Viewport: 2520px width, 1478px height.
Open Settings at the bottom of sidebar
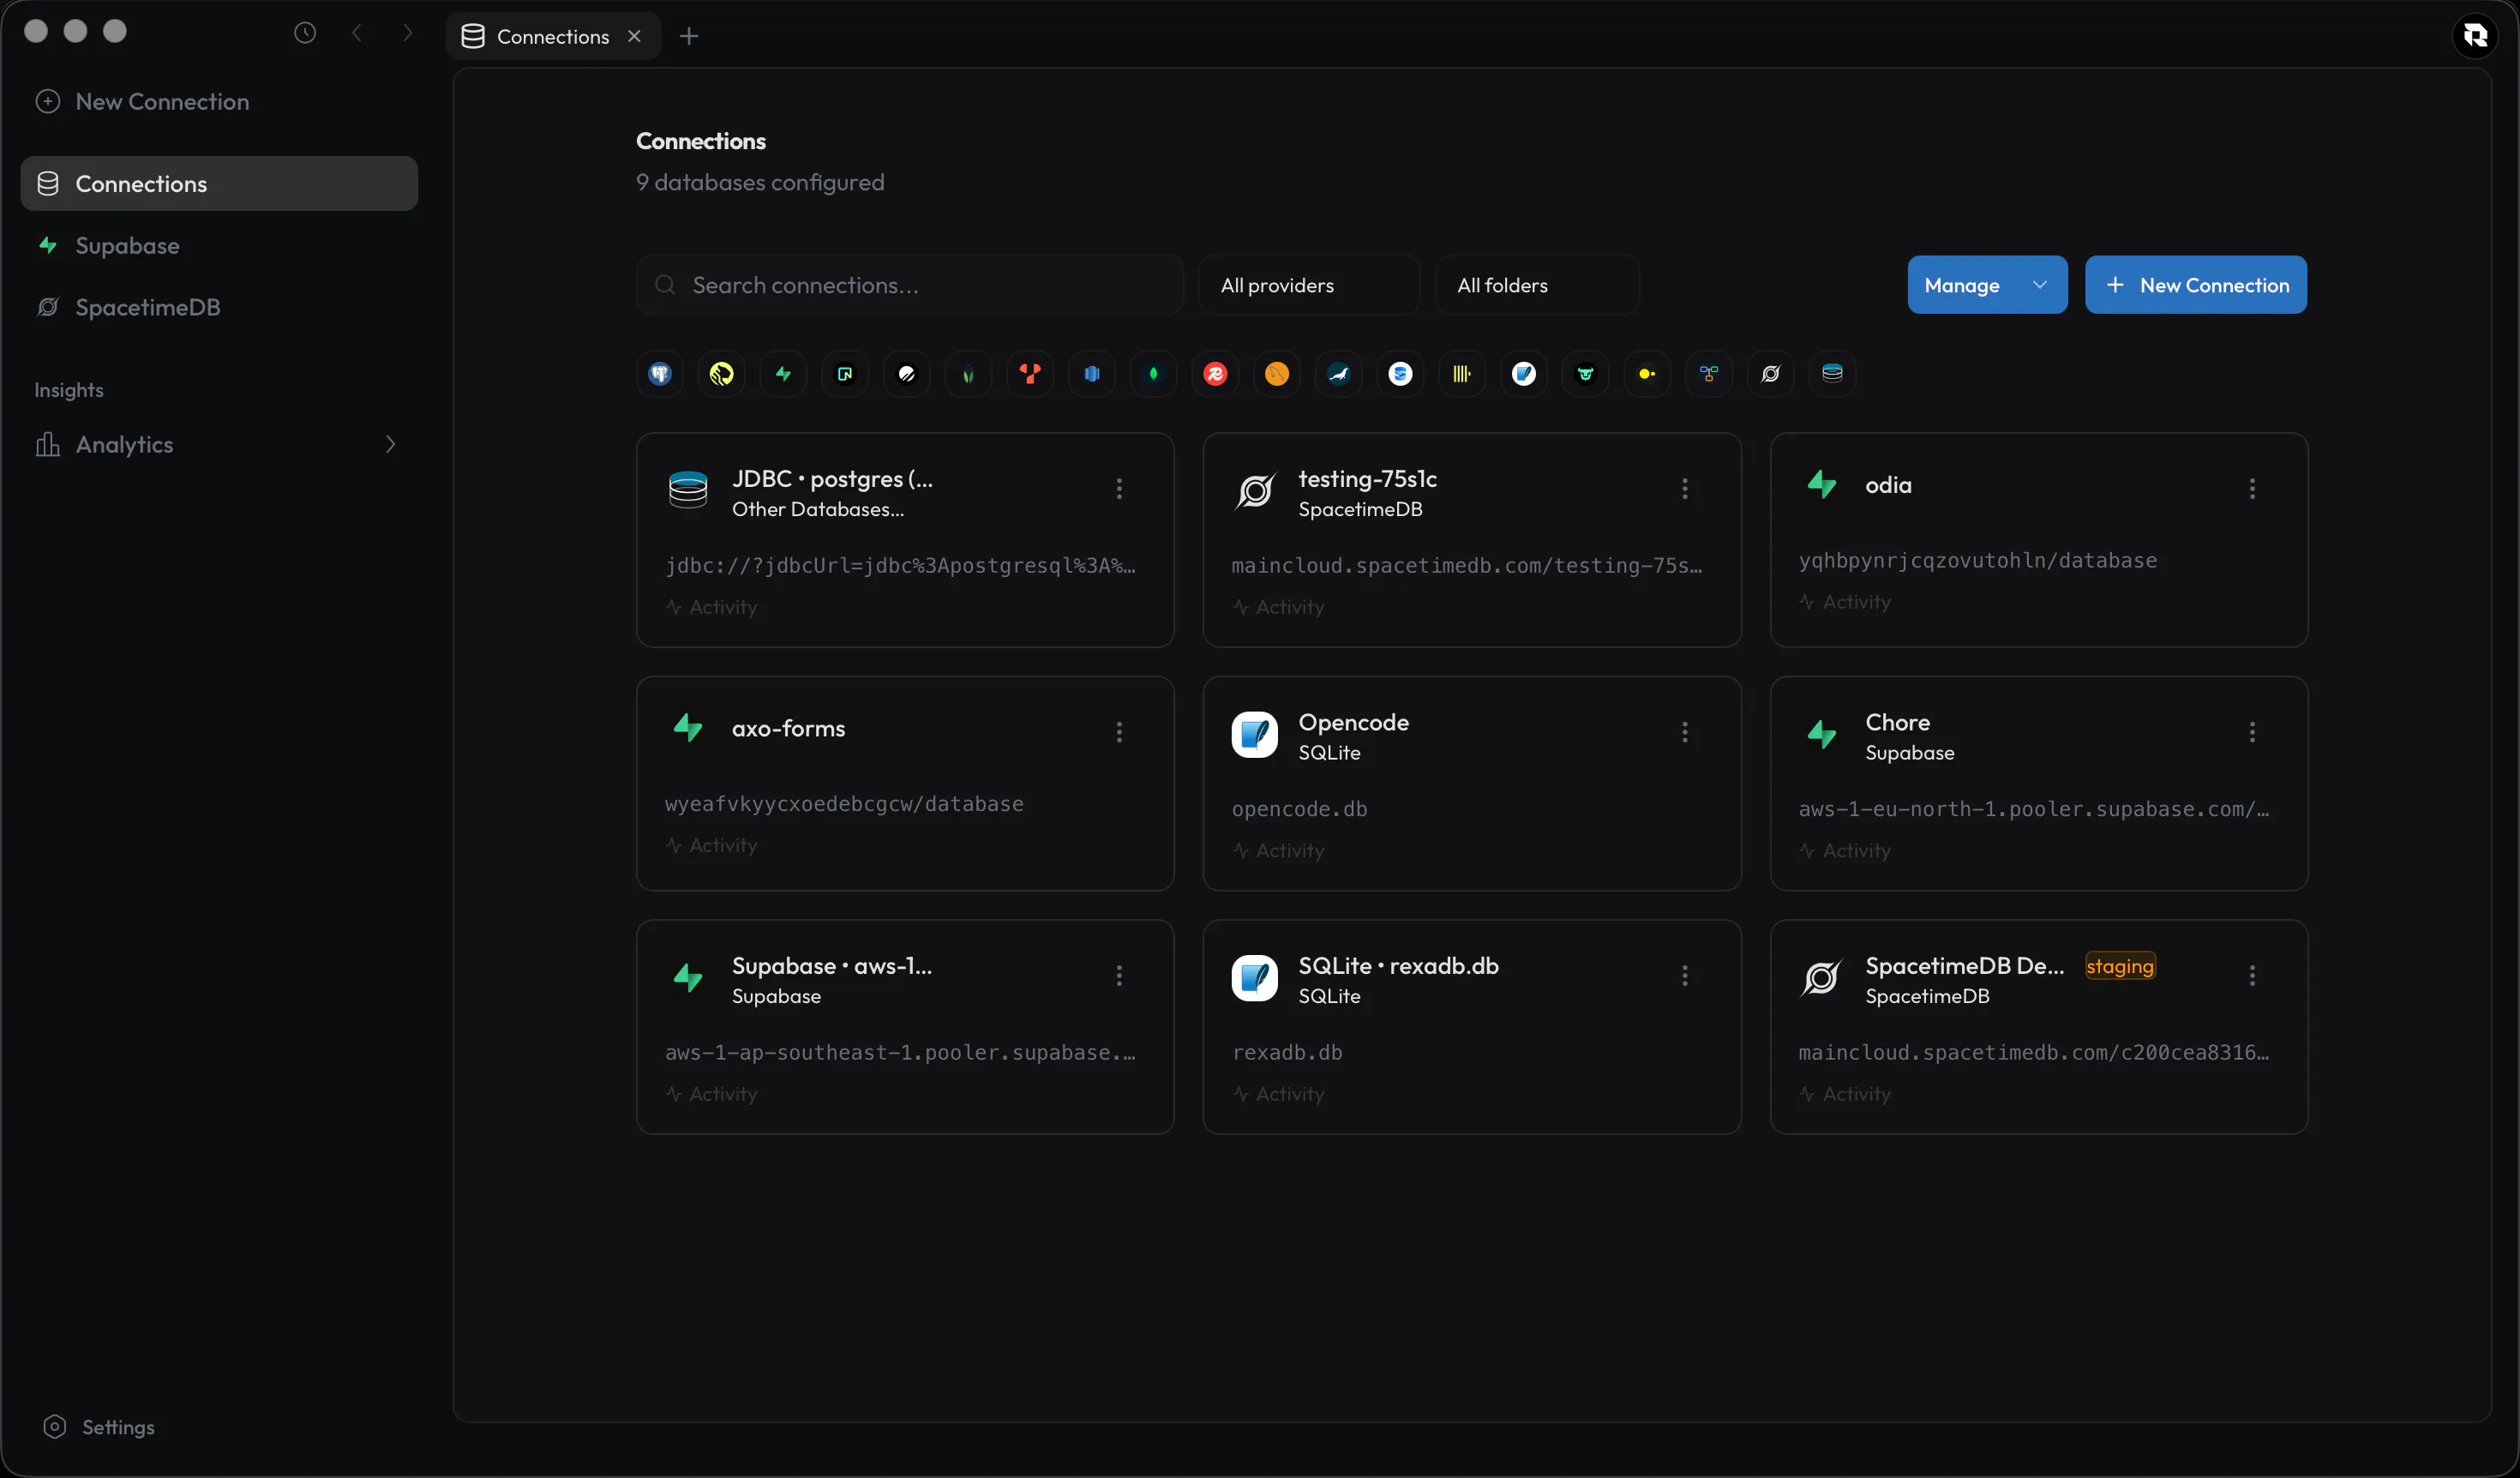(x=99, y=1427)
